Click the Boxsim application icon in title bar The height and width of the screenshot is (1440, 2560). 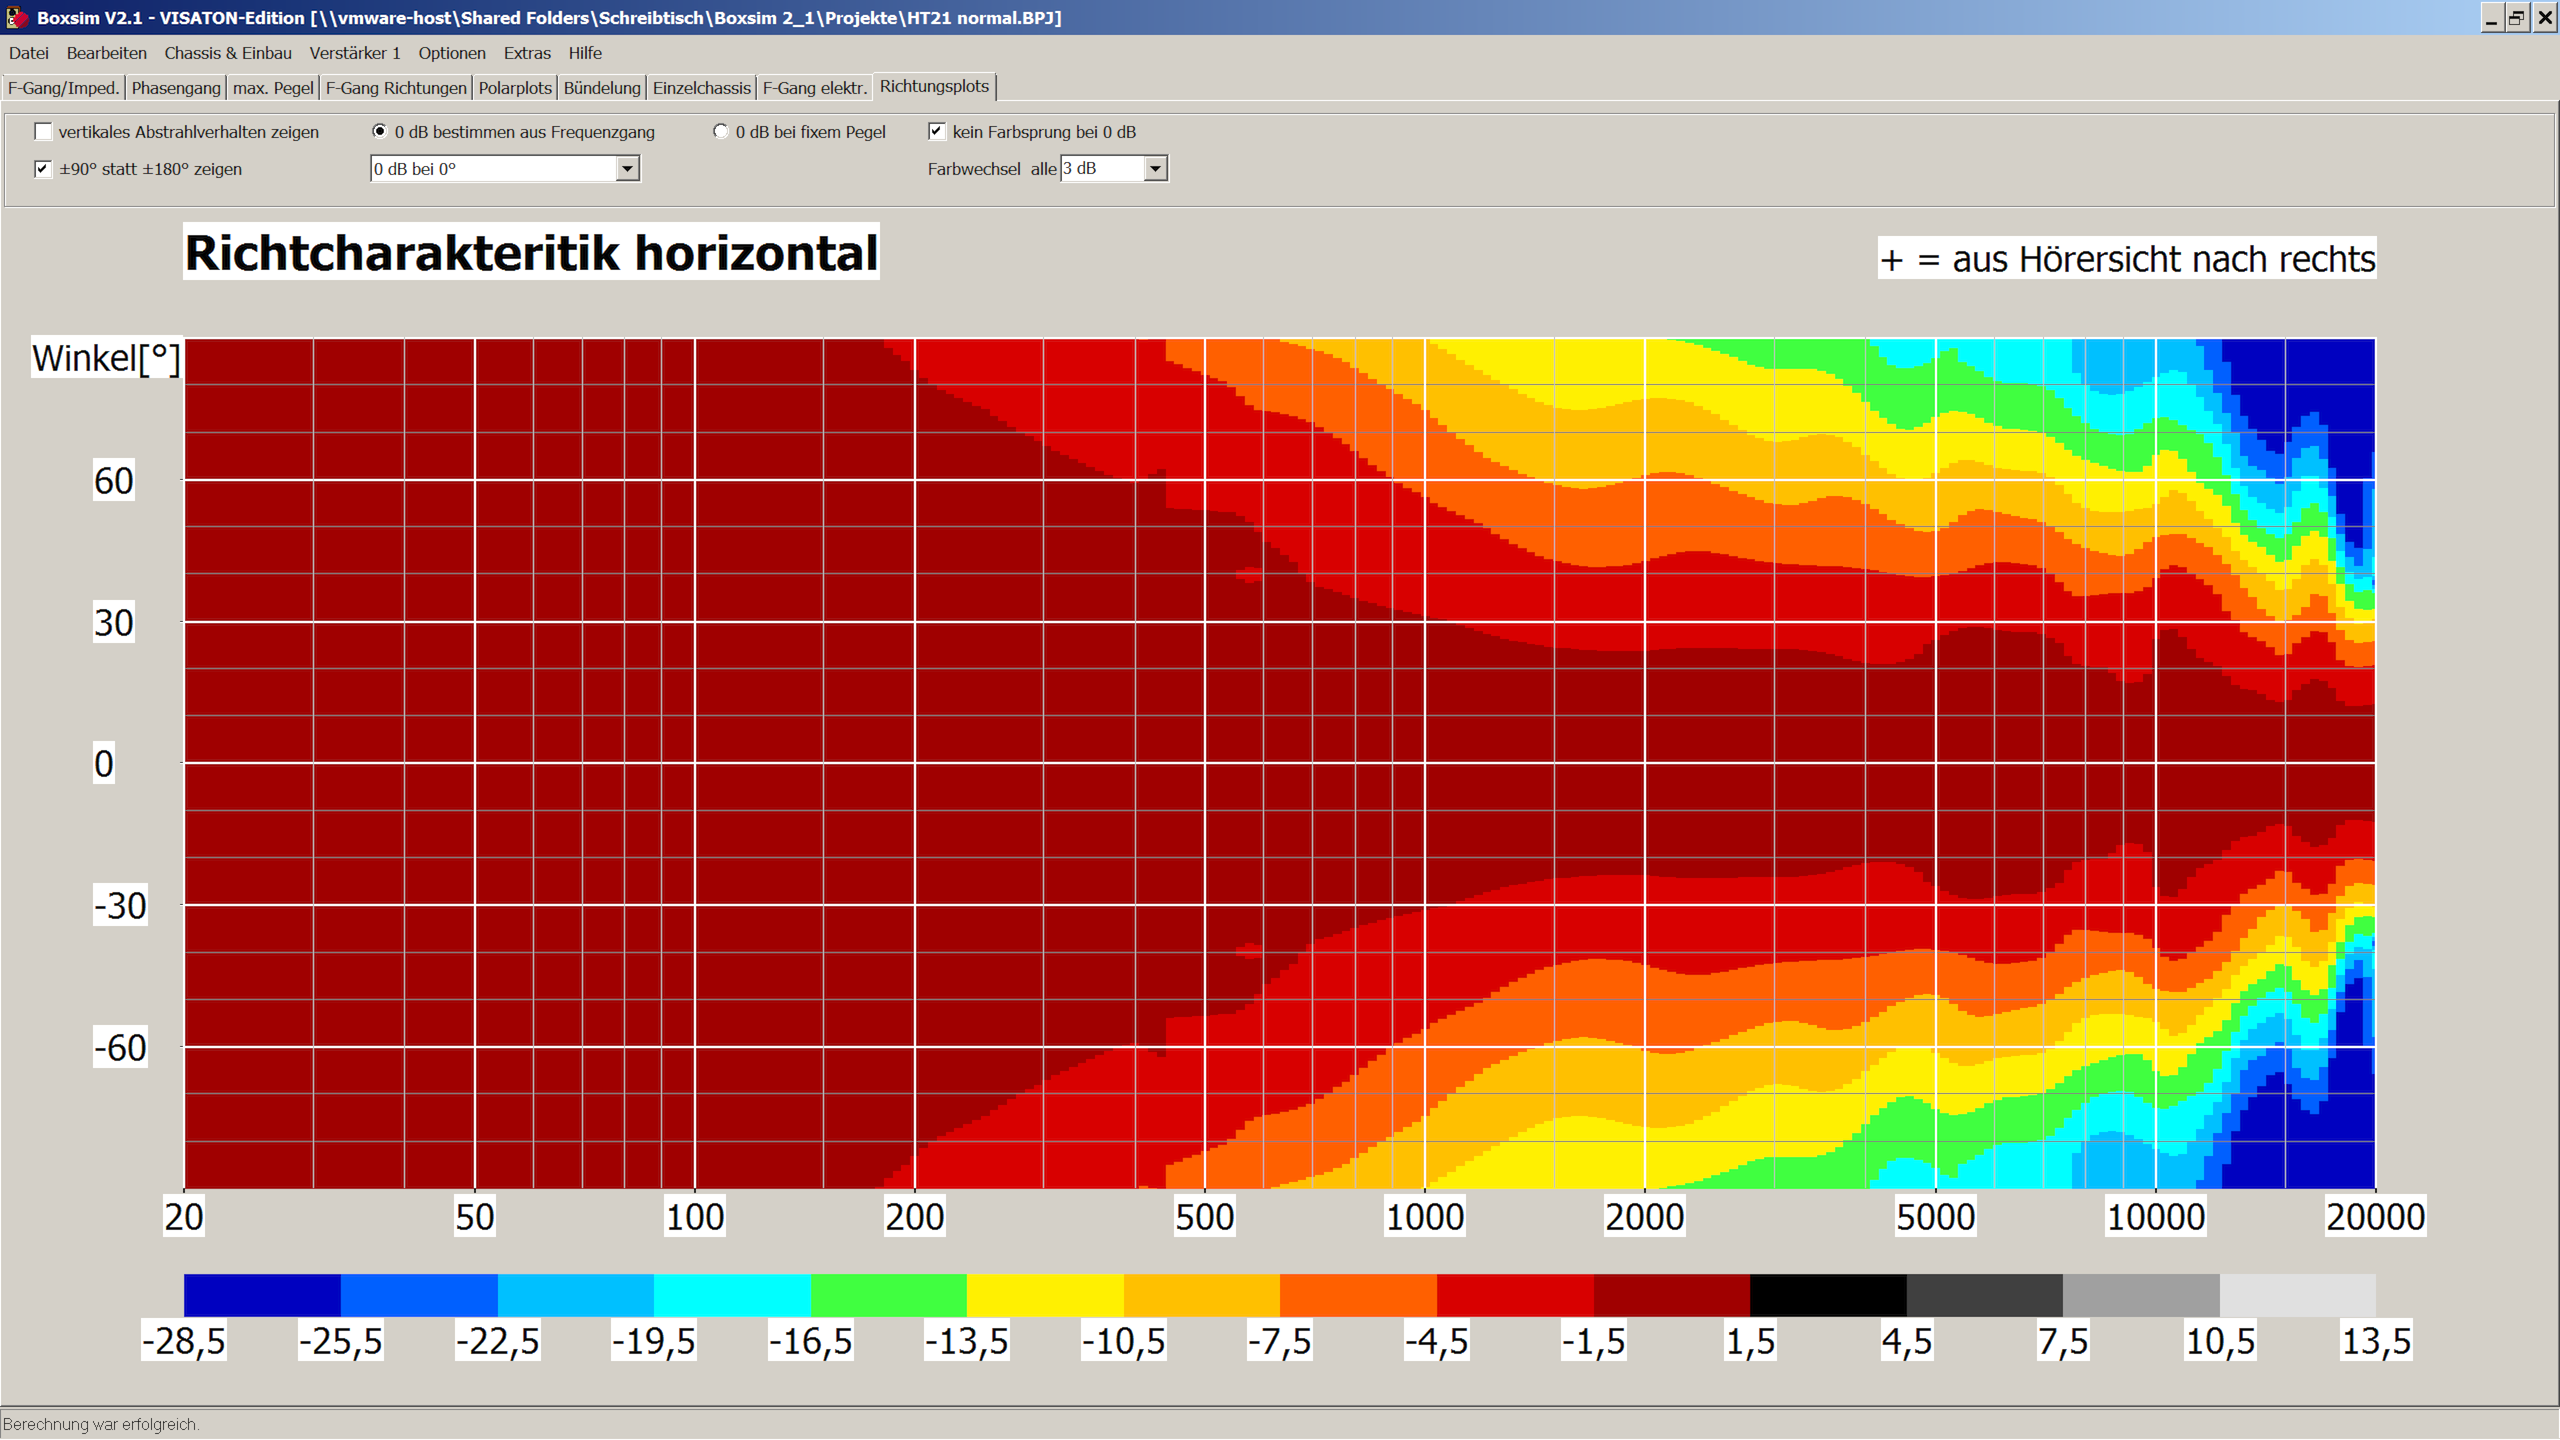tap(16, 18)
